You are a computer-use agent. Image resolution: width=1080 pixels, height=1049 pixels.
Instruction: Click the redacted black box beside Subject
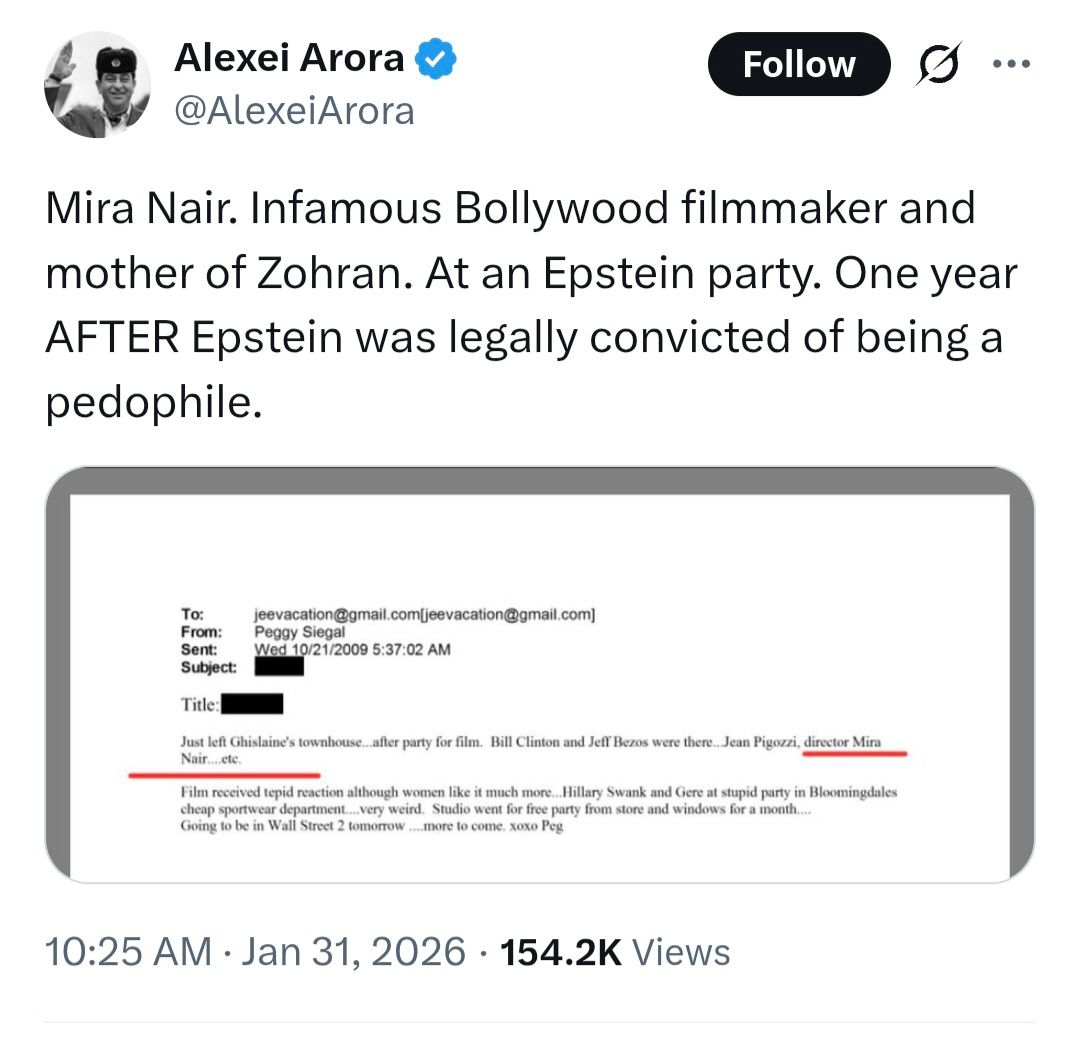pyautogui.click(x=286, y=666)
